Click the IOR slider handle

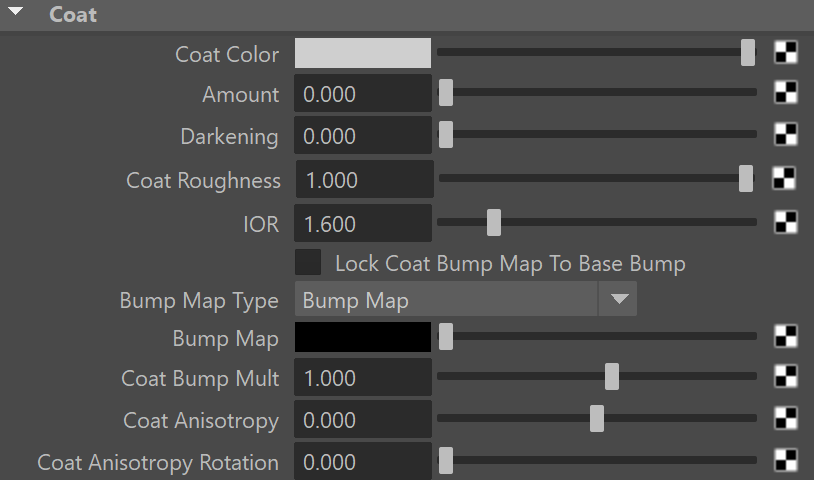click(x=494, y=223)
